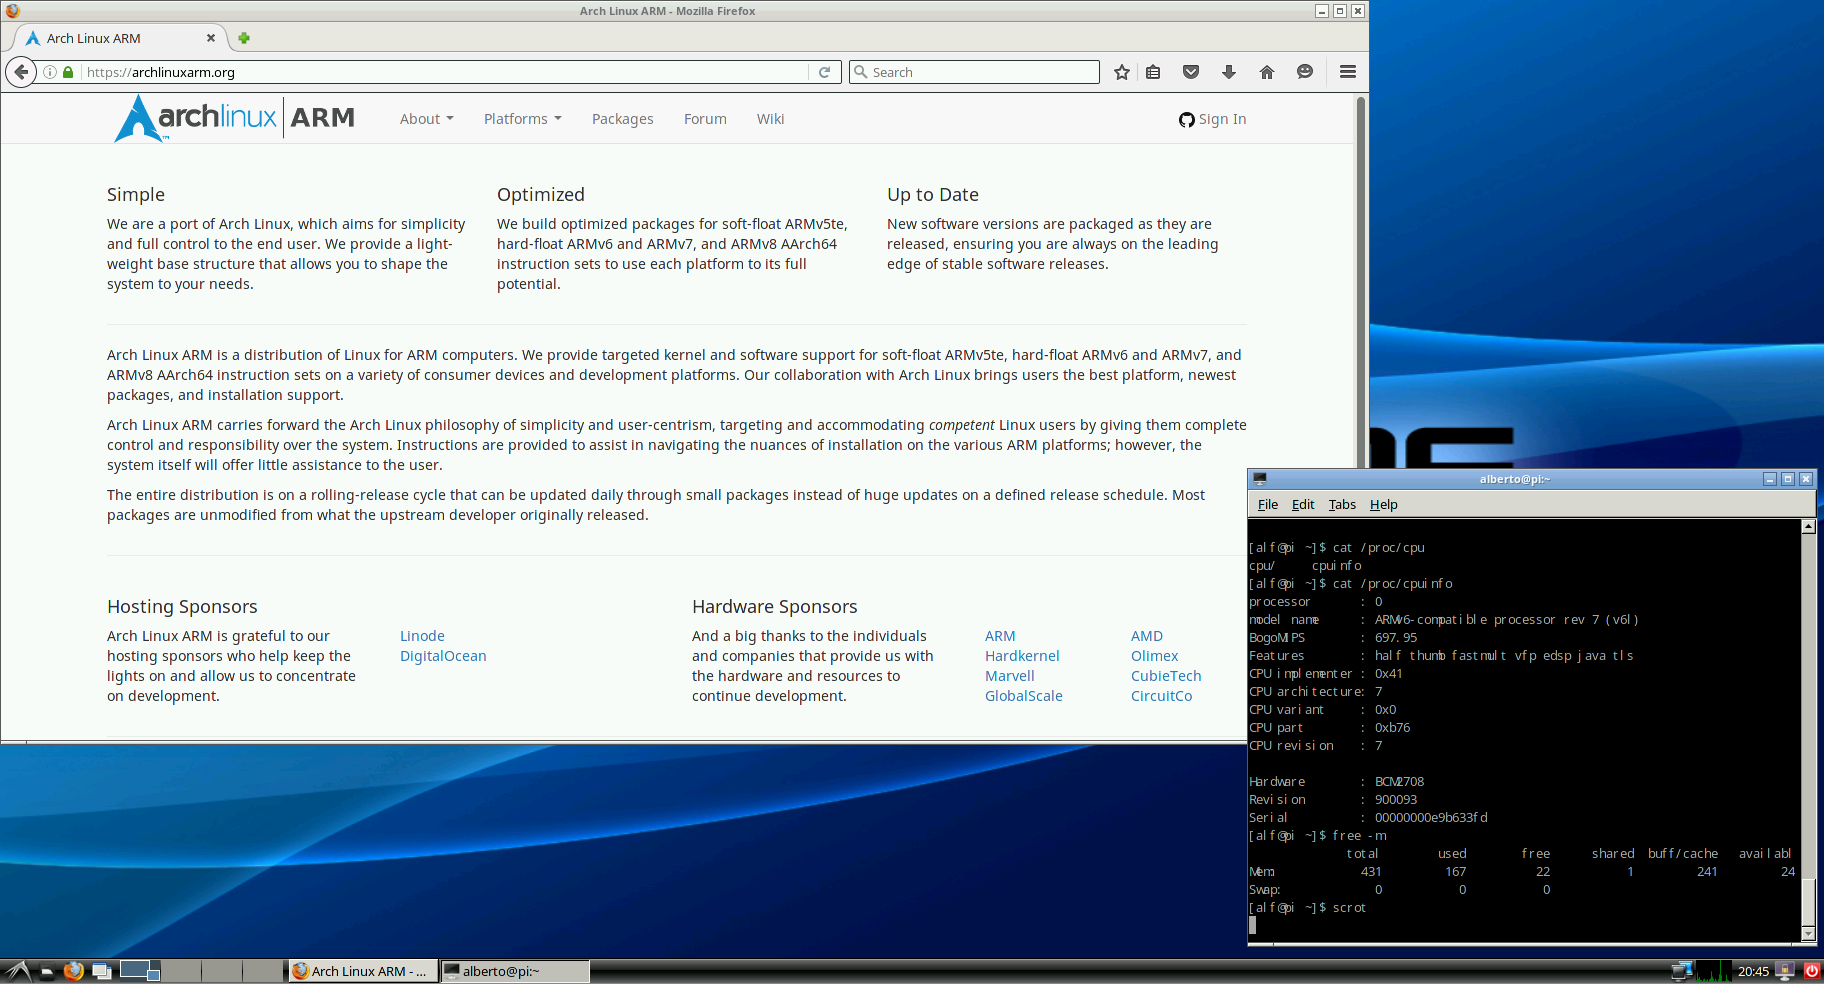Bookmark this page with star icon
The width and height of the screenshot is (1824, 984).
pos(1122,72)
